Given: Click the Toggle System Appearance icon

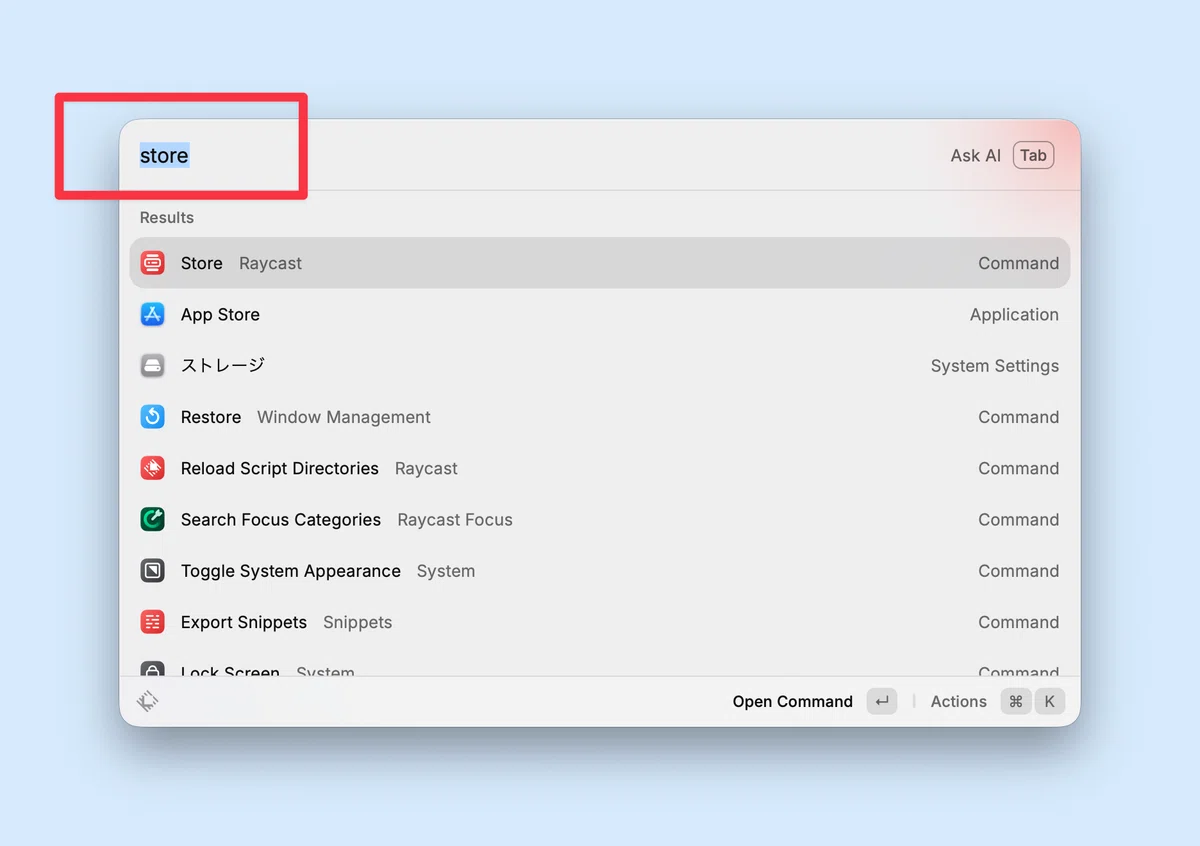Looking at the screenshot, I should 152,571.
